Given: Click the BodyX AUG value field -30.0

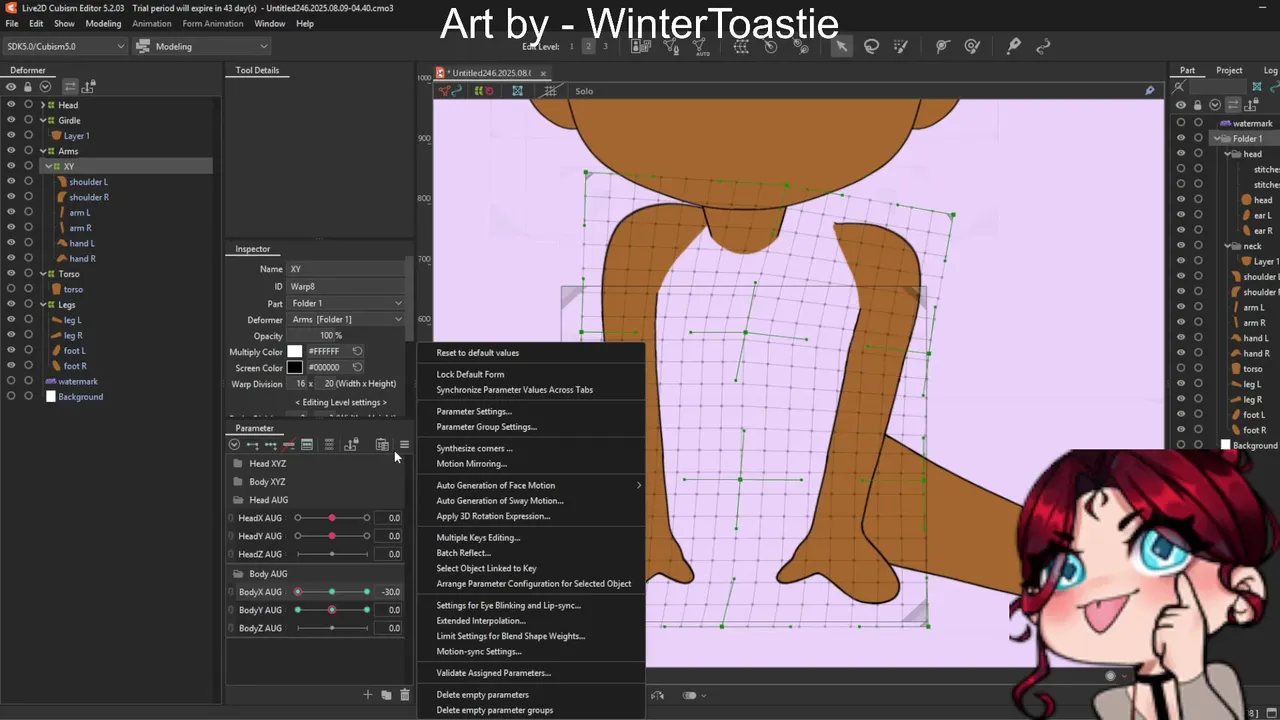Looking at the screenshot, I should (388, 592).
